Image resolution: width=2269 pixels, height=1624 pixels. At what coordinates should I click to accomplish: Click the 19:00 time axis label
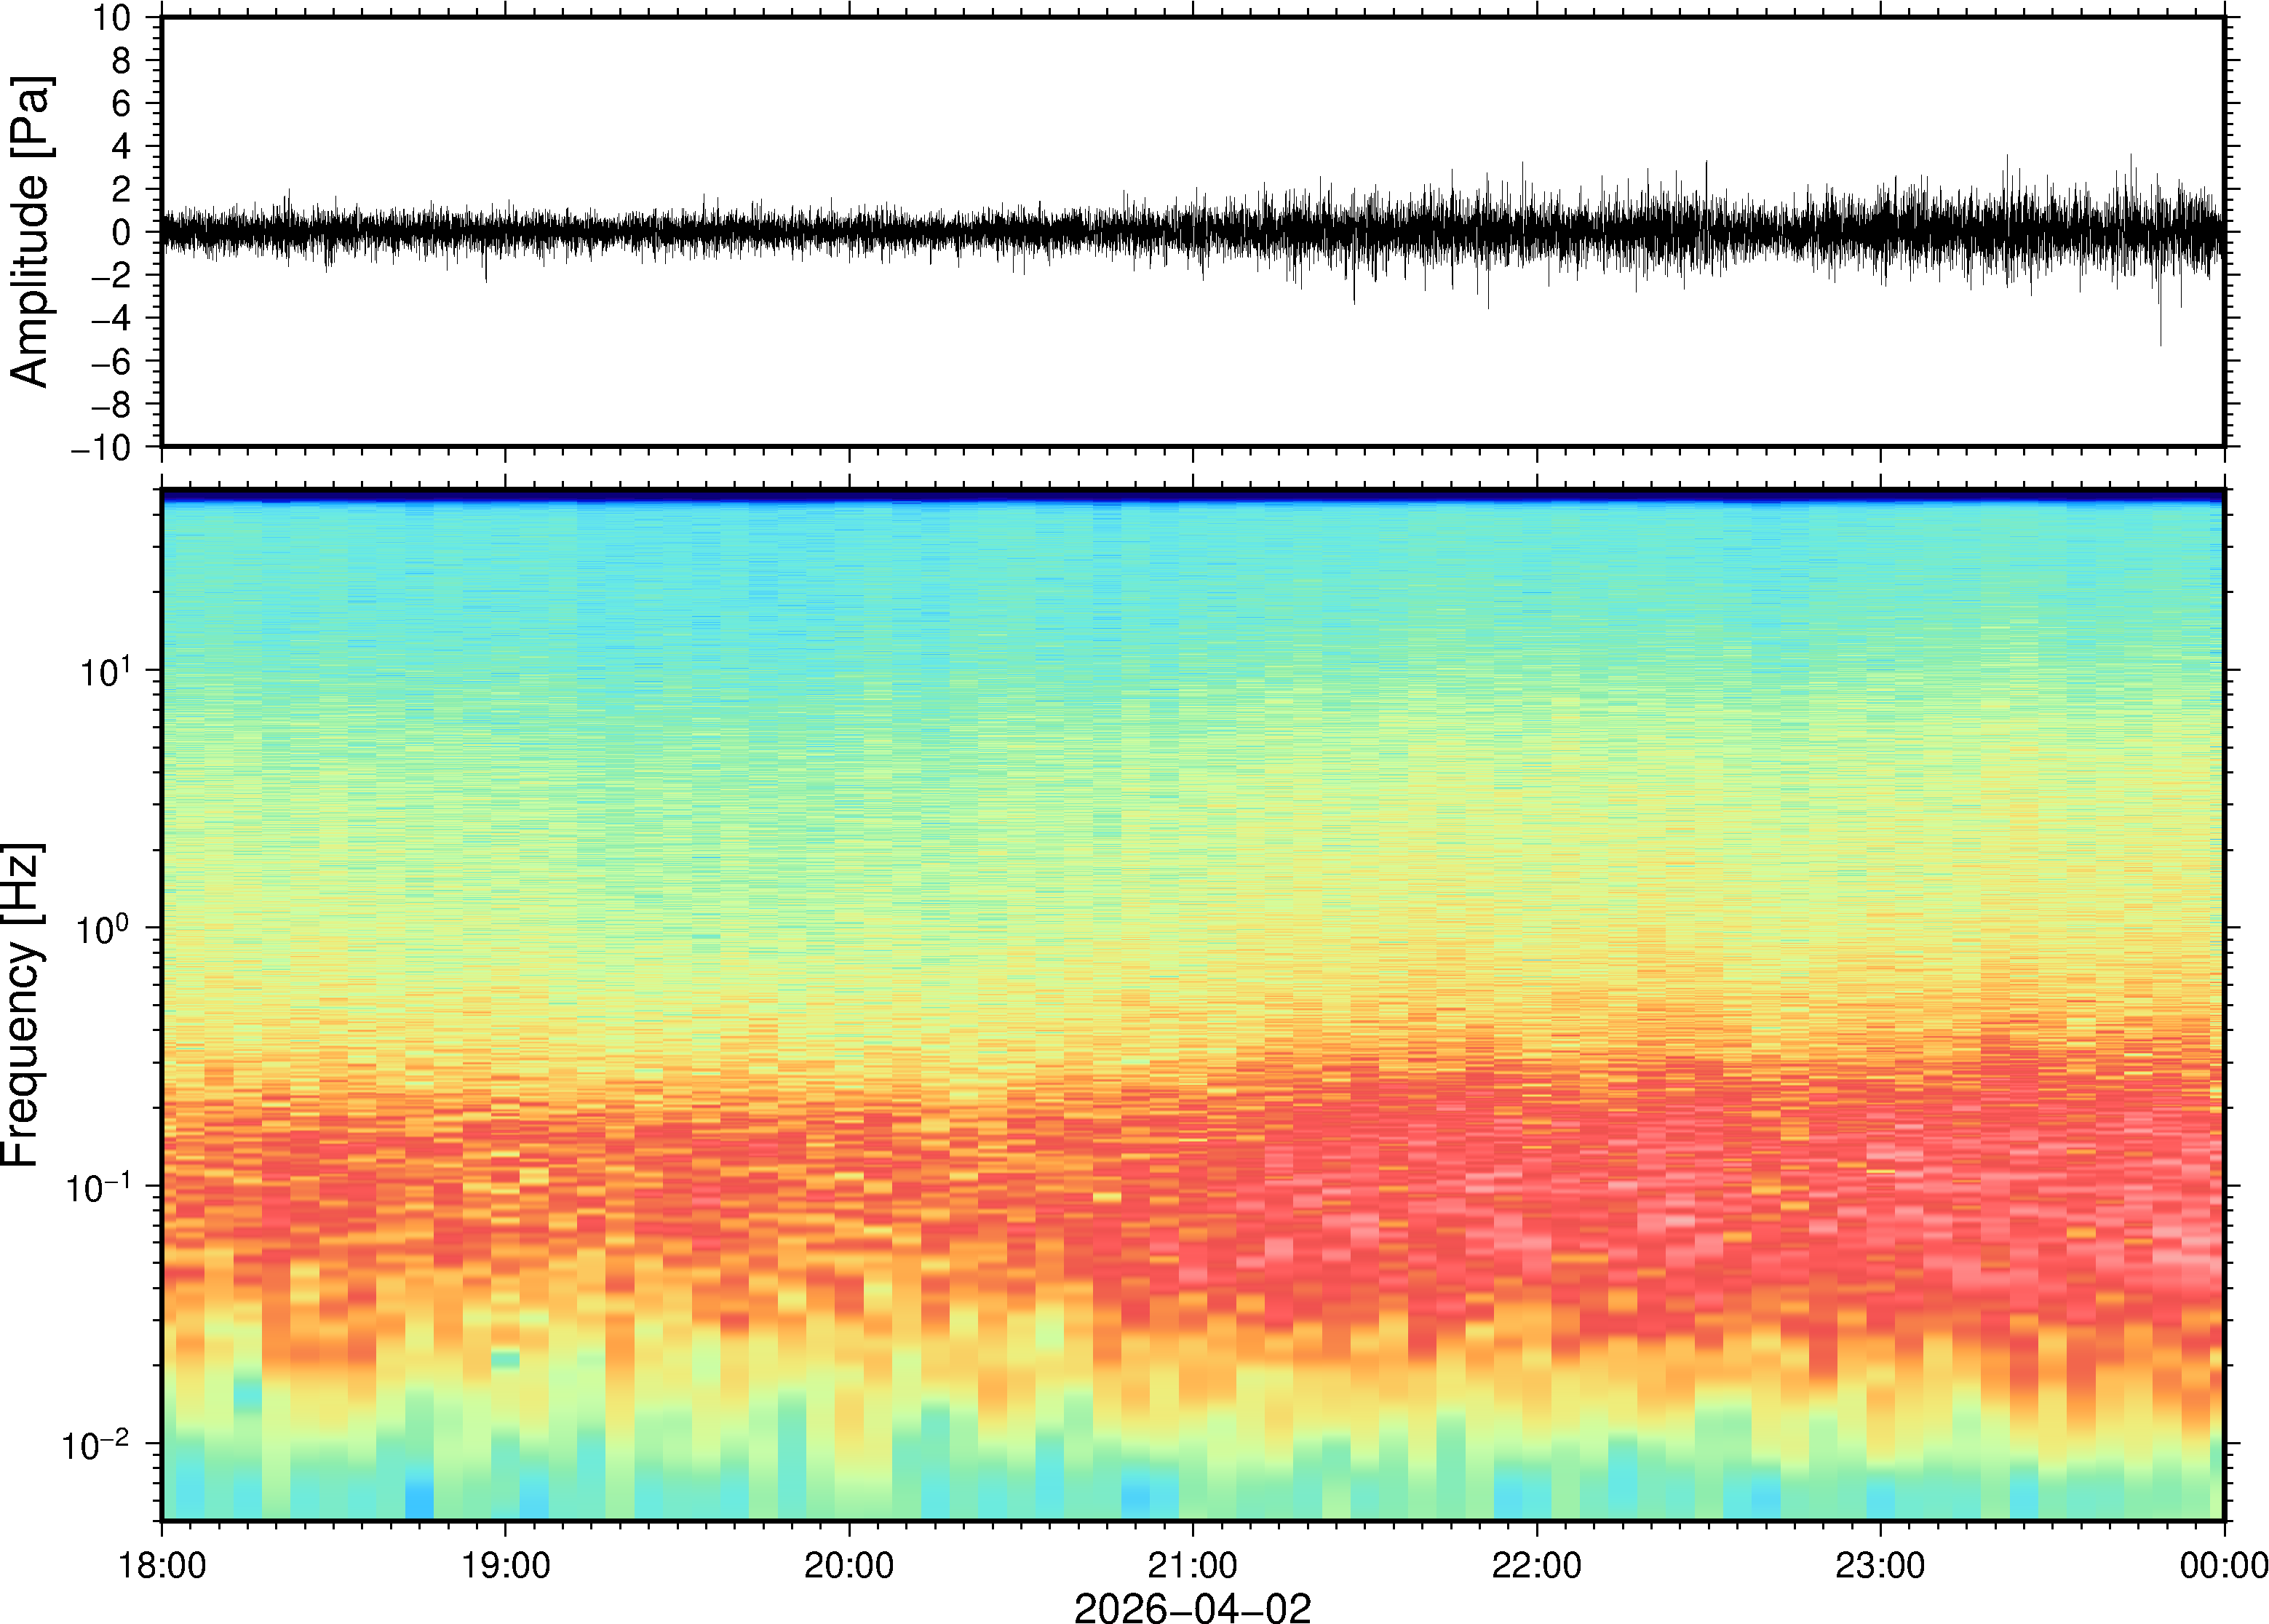[505, 1564]
